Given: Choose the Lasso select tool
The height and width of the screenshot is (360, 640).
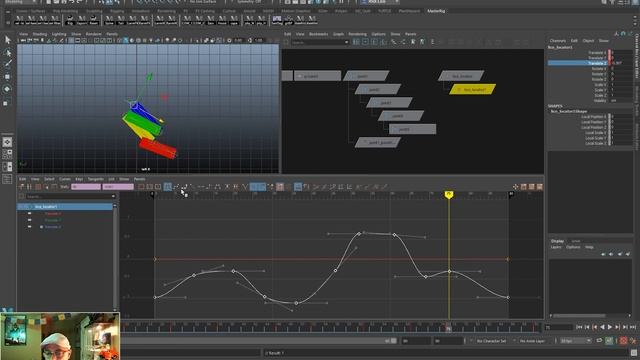Looking at the screenshot, I should (7, 52).
